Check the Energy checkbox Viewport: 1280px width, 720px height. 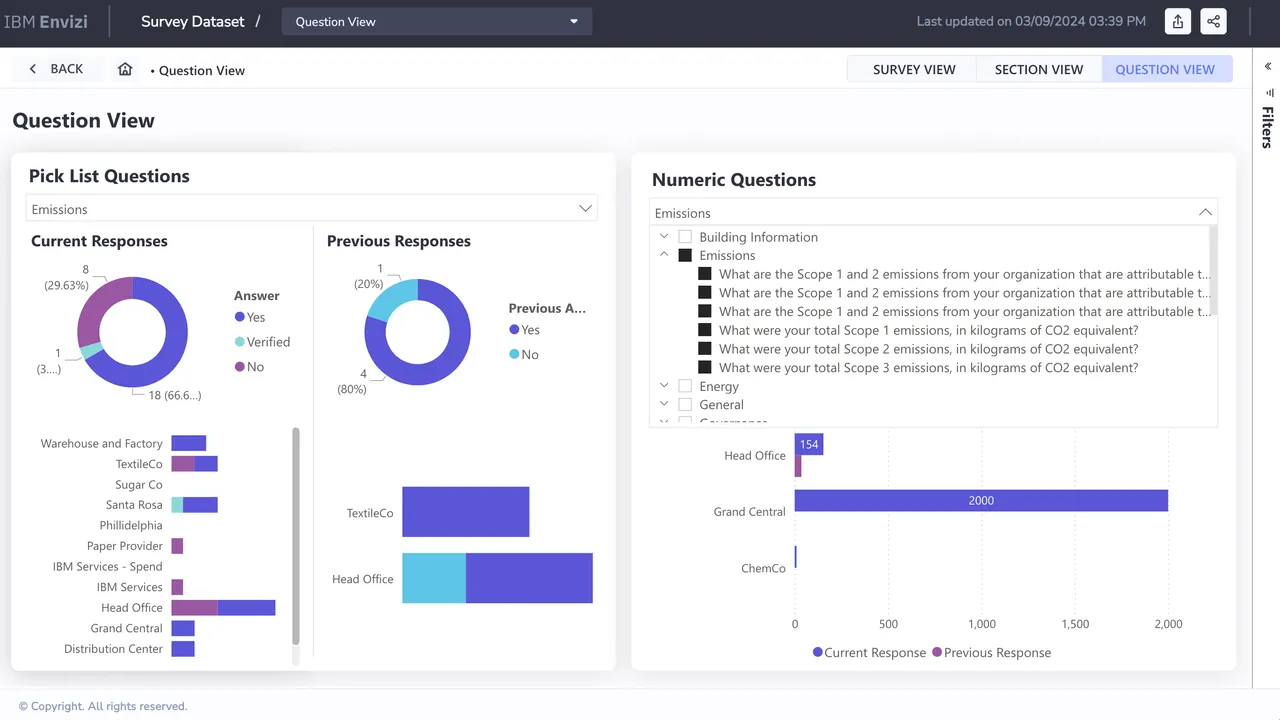click(x=685, y=386)
